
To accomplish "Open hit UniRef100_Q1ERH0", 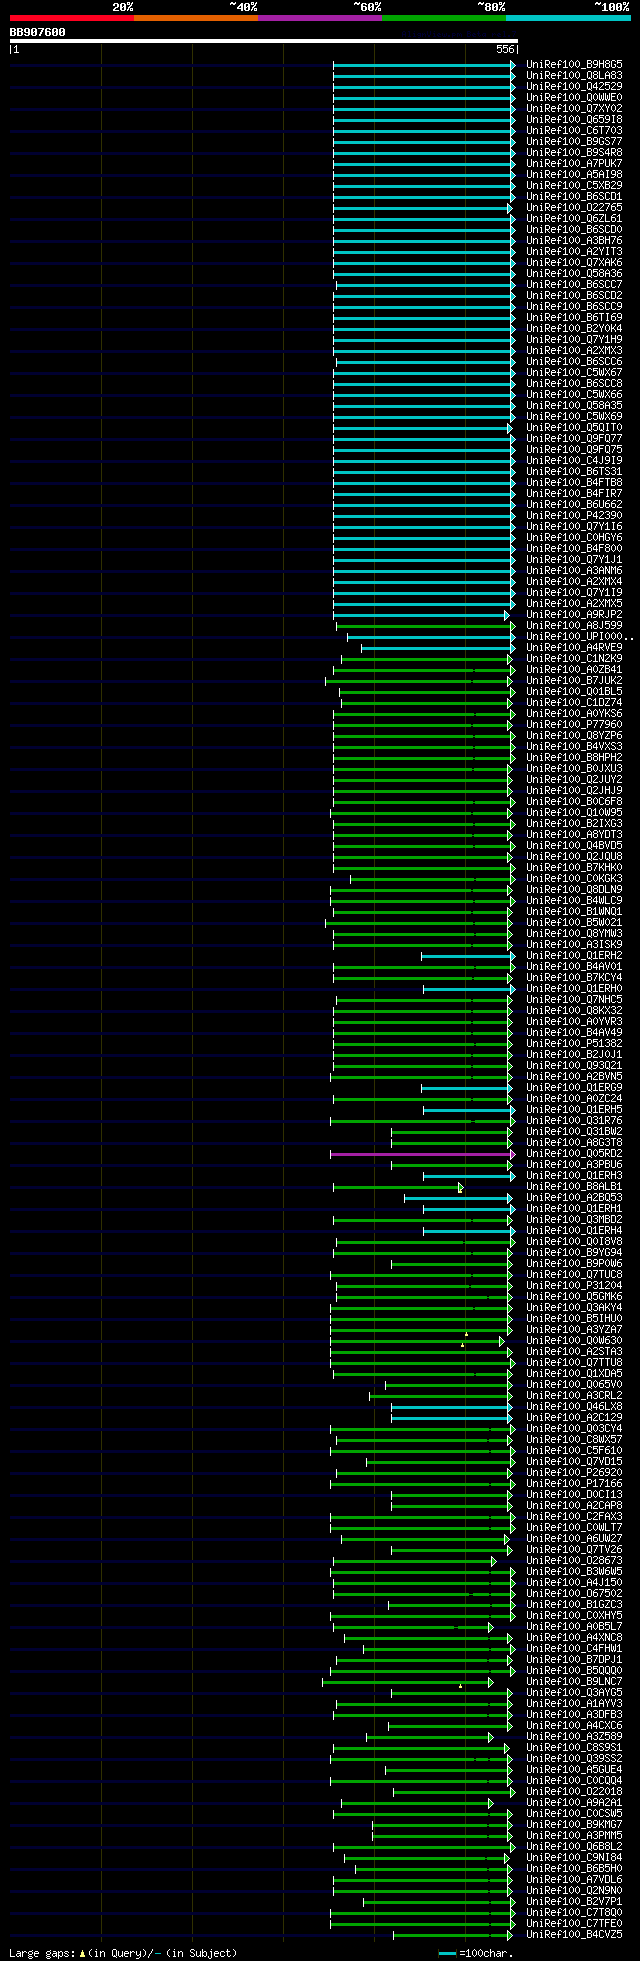I will (x=574, y=988).
